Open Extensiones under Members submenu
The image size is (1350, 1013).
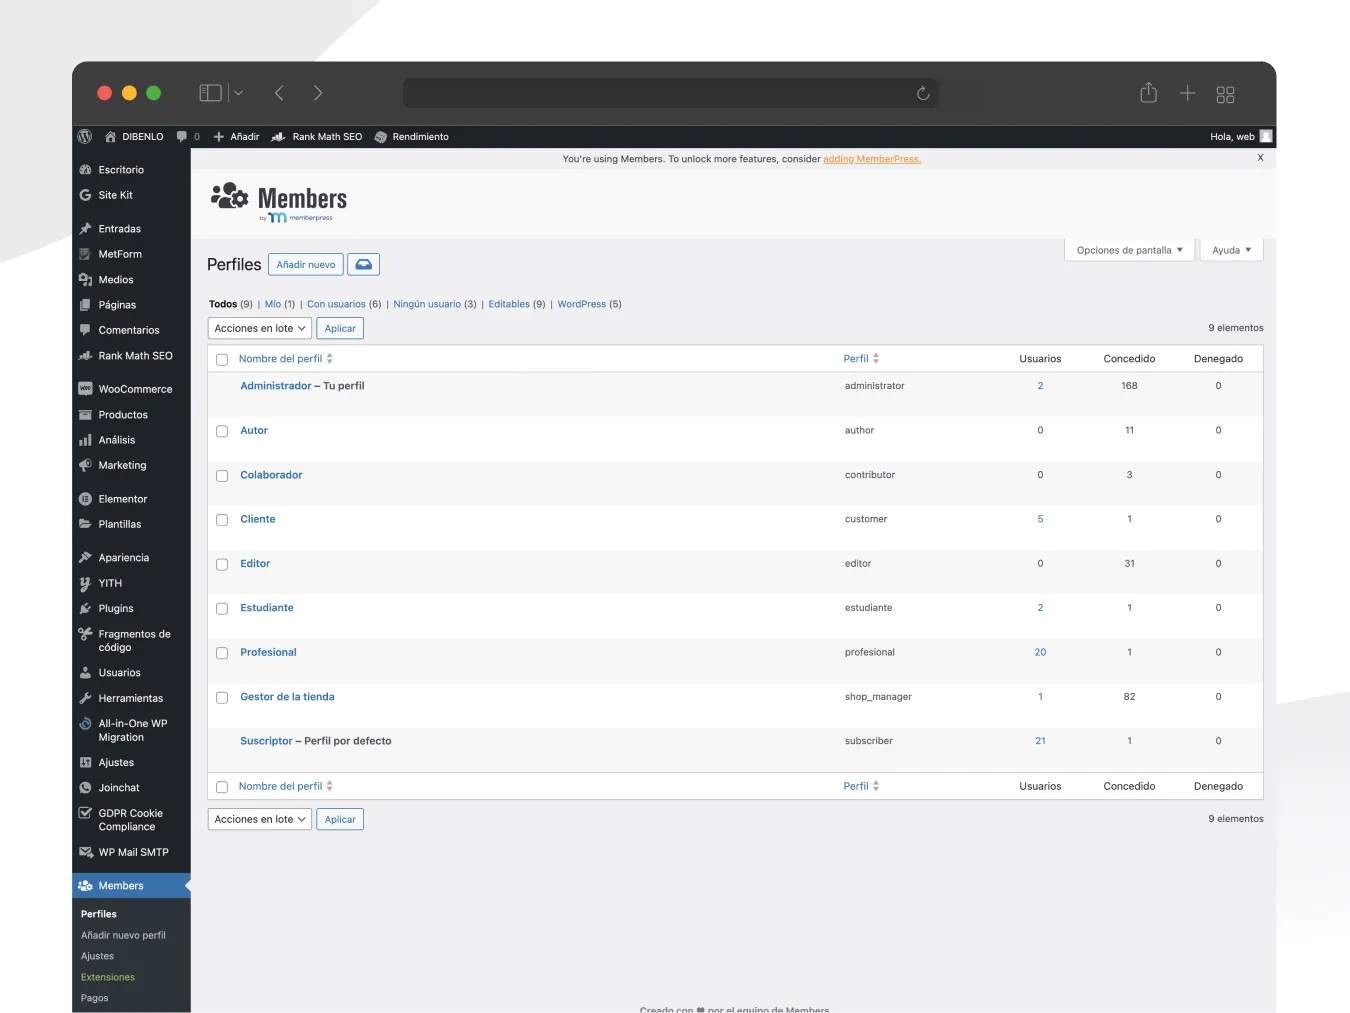pos(107,977)
